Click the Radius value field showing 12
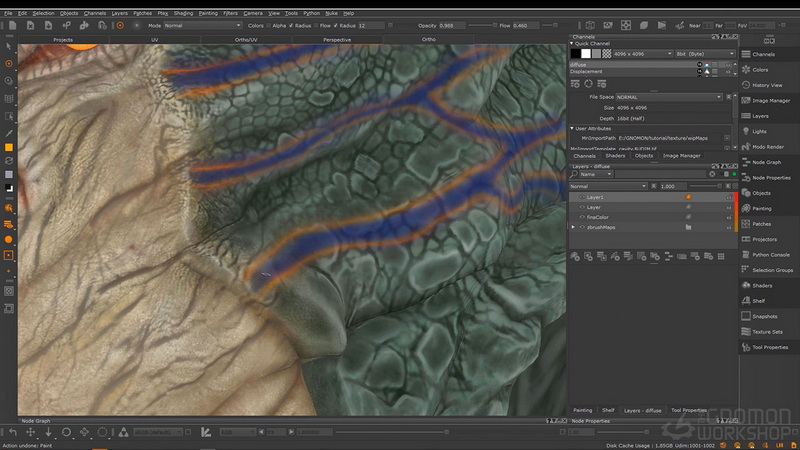 click(x=371, y=26)
